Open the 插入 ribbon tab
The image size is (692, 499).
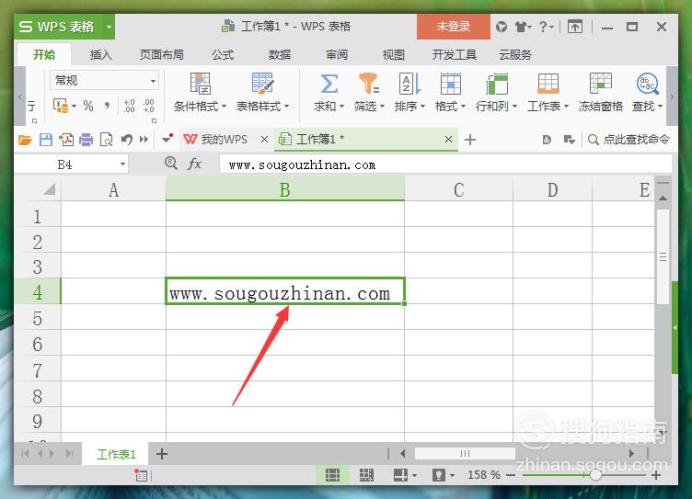coord(101,55)
